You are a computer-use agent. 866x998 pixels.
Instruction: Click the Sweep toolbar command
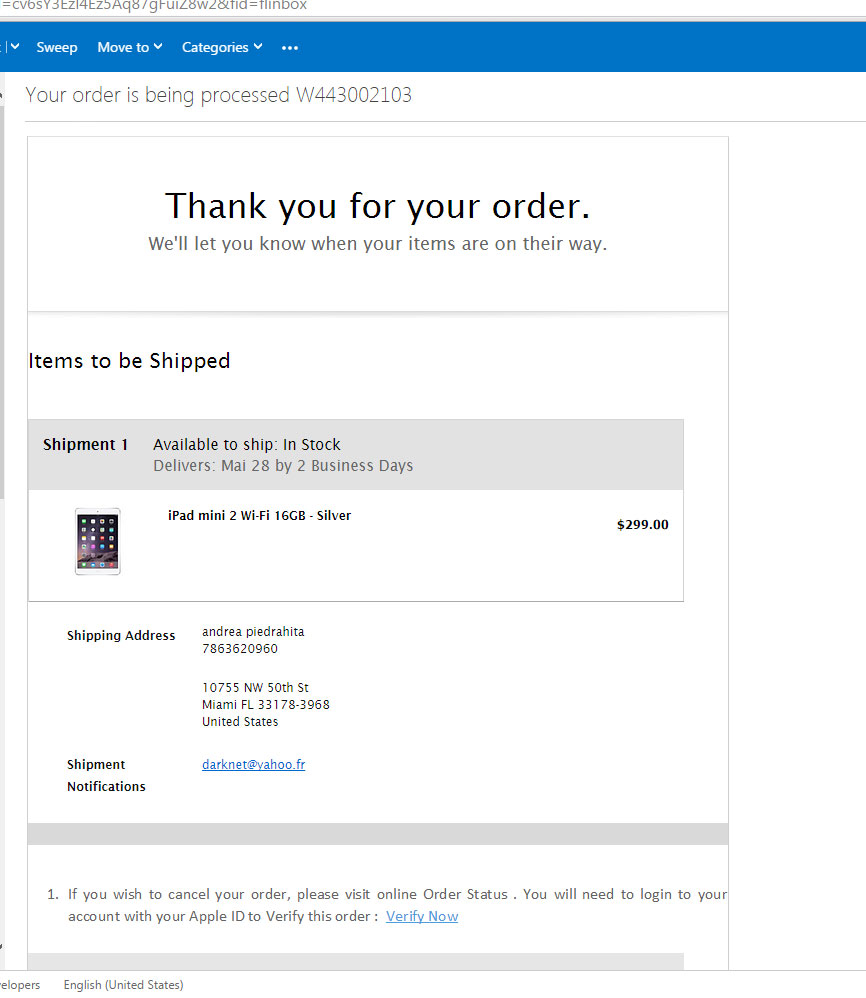click(57, 47)
